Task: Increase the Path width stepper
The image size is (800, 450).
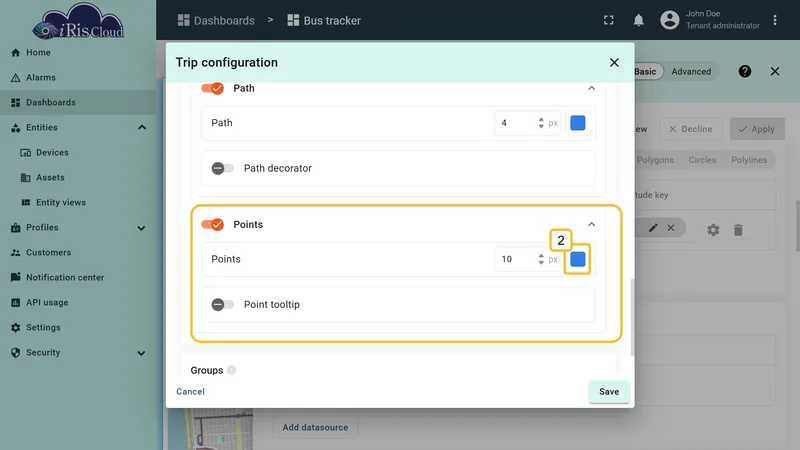Action: pyautogui.click(x=541, y=120)
